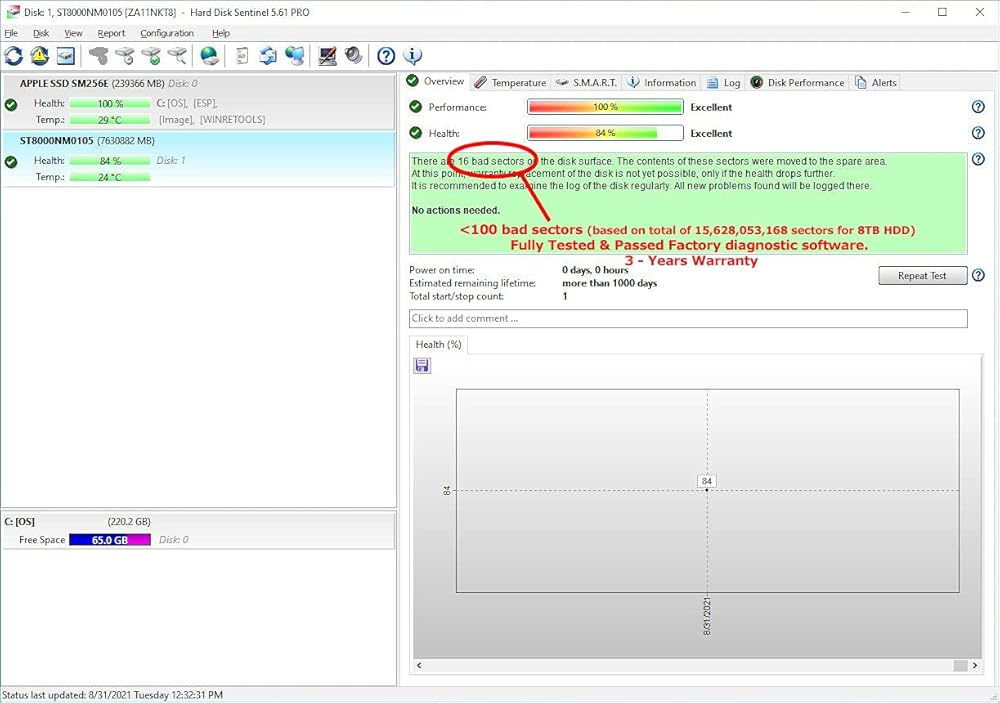1000x703 pixels.
Task: Click the status bar 'Status last updated' text
Action: [112, 695]
